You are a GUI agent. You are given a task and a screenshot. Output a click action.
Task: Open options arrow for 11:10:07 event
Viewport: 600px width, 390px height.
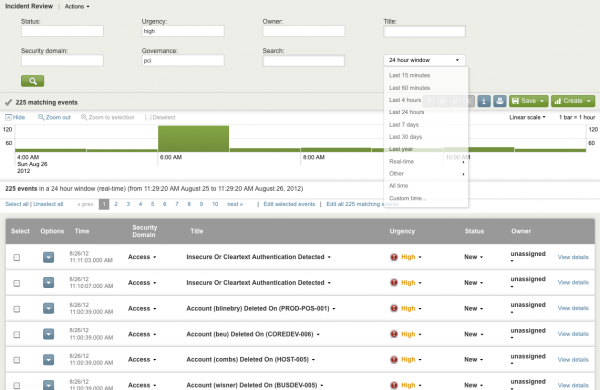[48, 283]
